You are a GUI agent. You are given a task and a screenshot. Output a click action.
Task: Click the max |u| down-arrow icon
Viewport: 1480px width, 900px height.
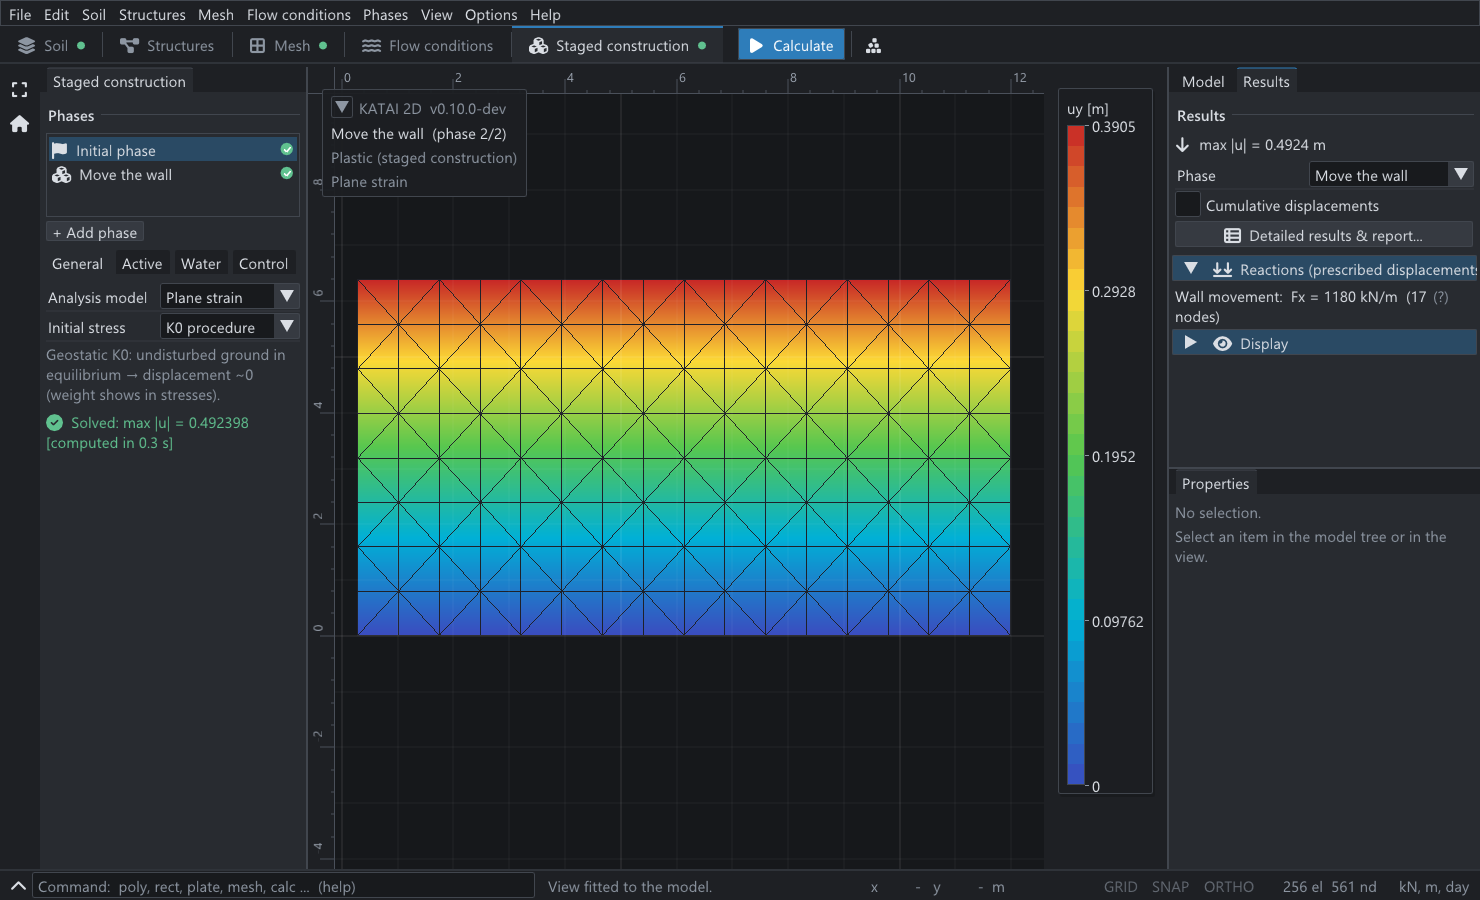1183,145
